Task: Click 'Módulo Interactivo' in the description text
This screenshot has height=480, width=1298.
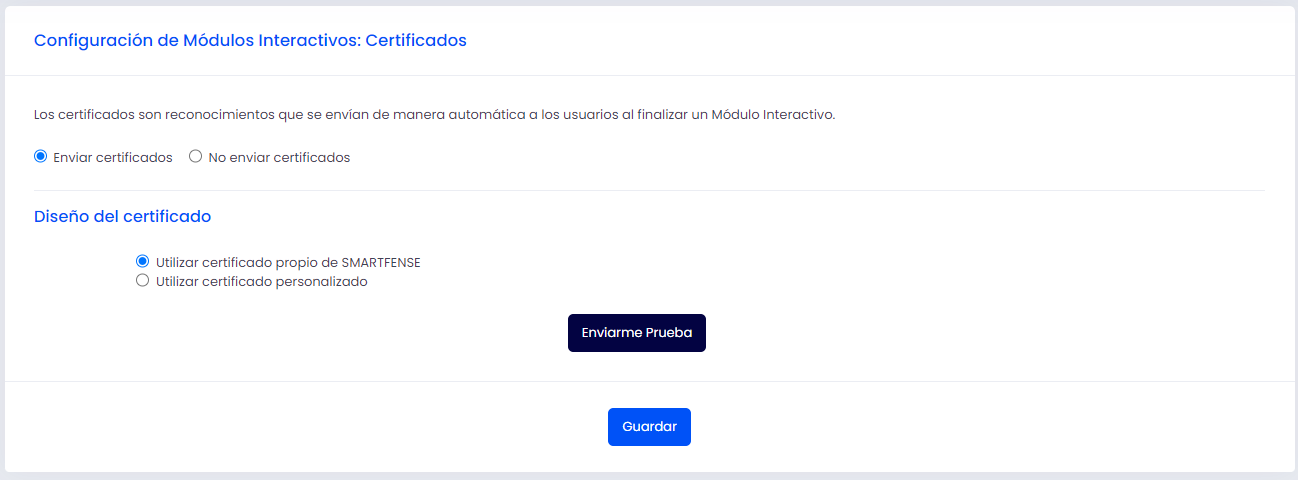Action: click(771, 115)
